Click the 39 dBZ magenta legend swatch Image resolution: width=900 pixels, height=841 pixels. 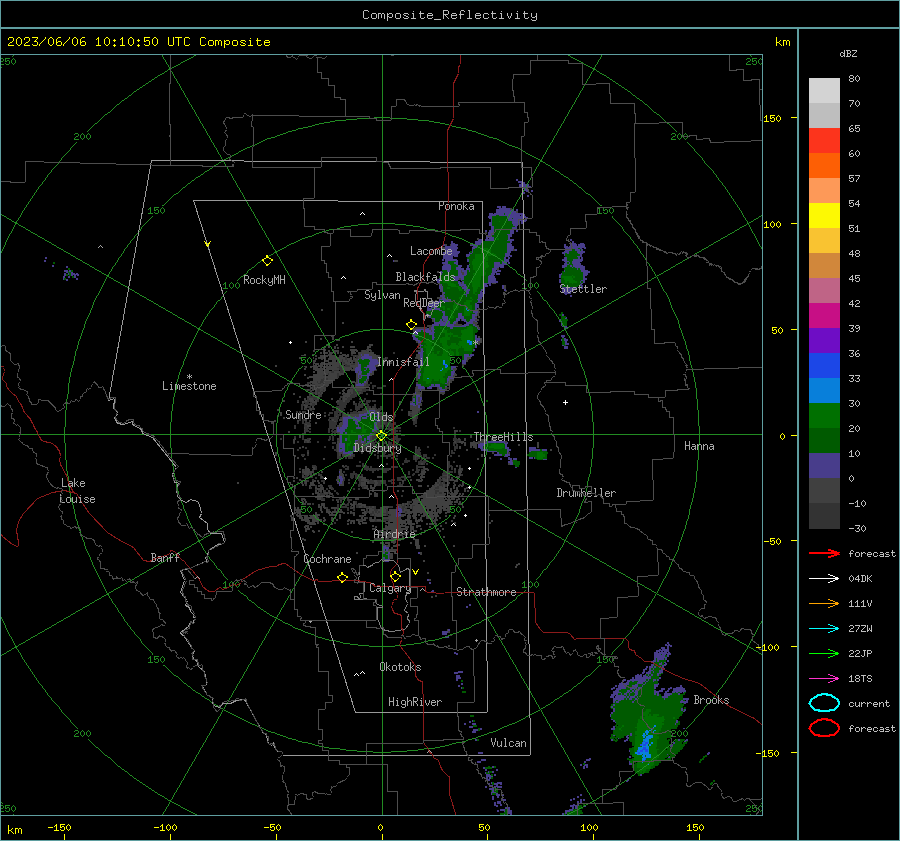(824, 315)
